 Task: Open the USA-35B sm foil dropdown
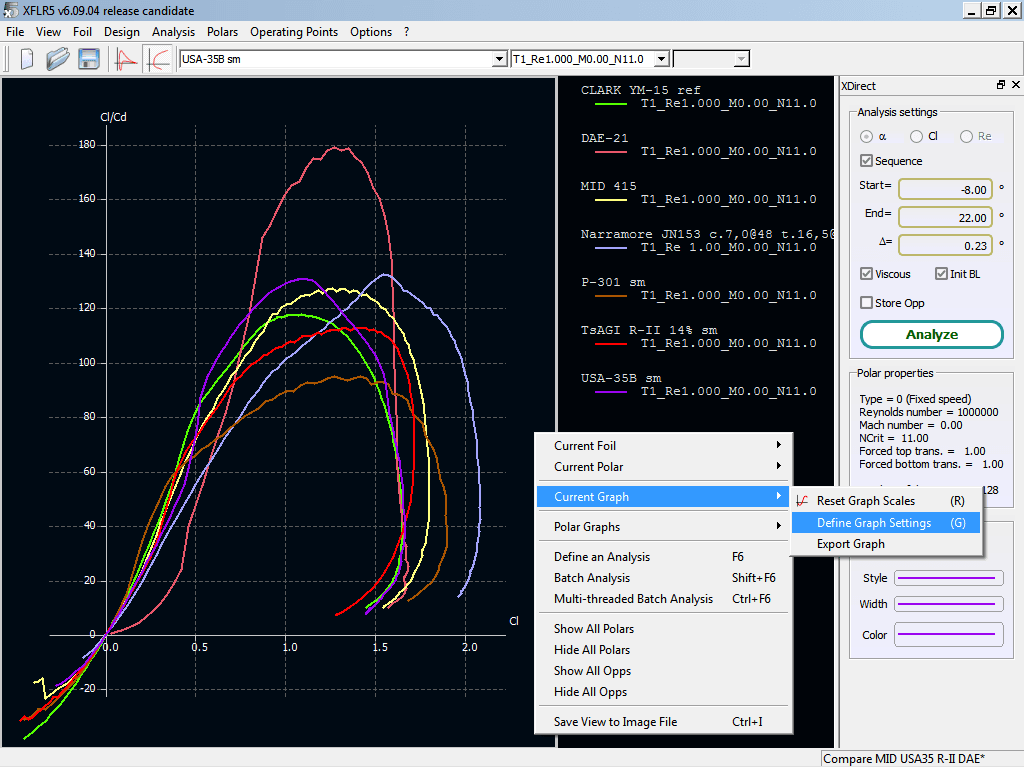pos(500,60)
